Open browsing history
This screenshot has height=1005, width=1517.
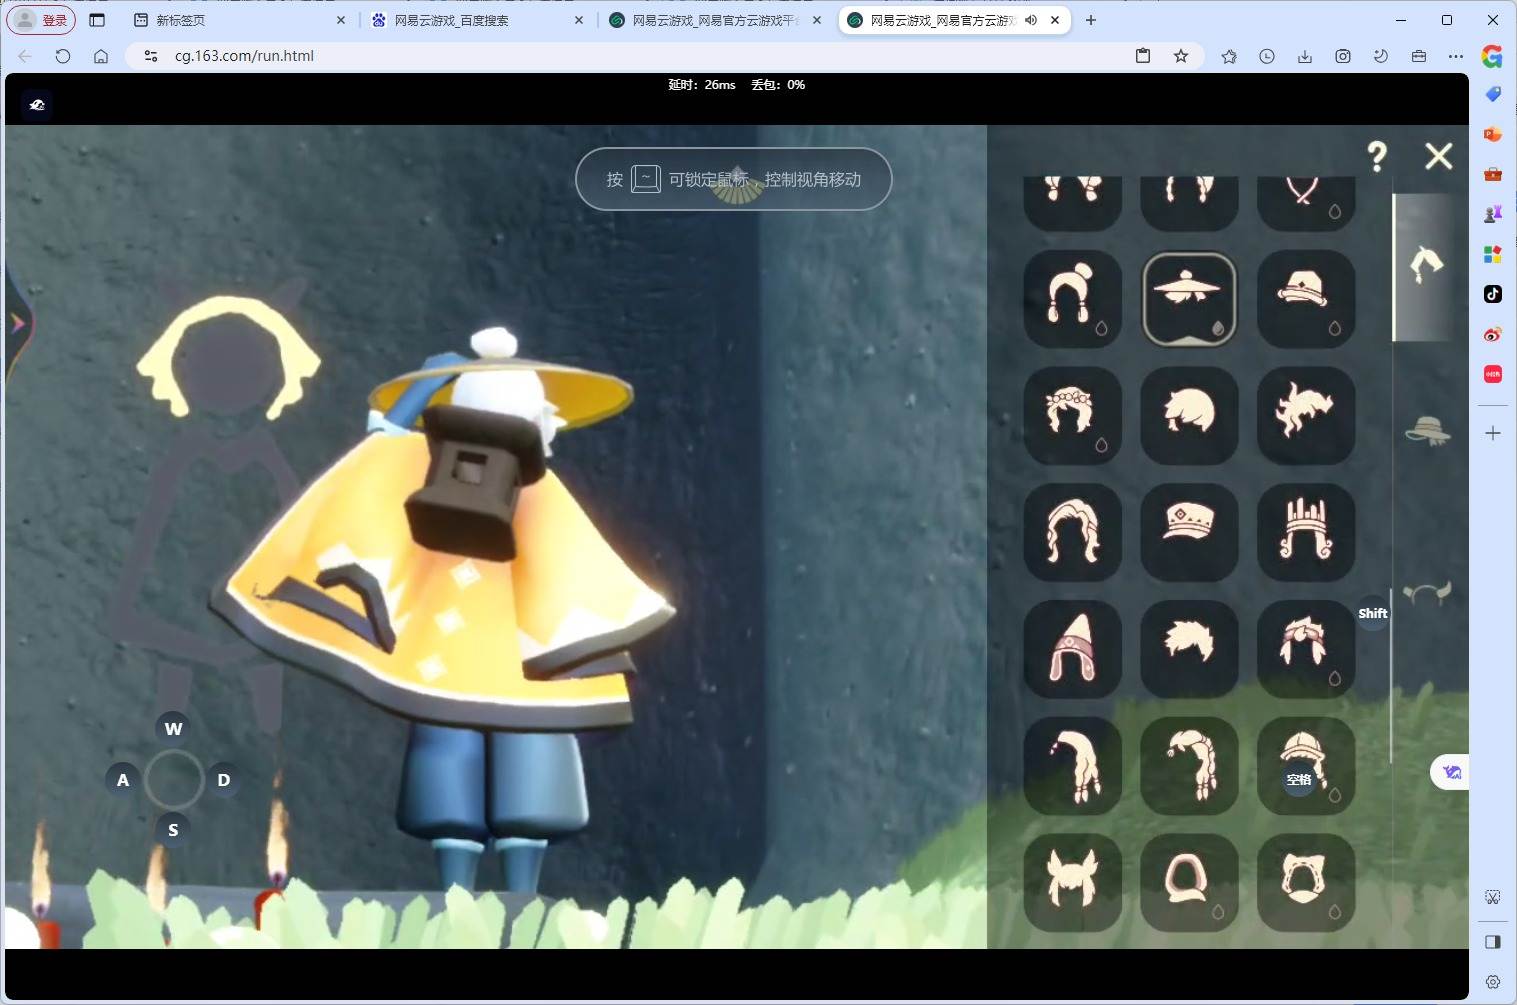coord(1267,56)
